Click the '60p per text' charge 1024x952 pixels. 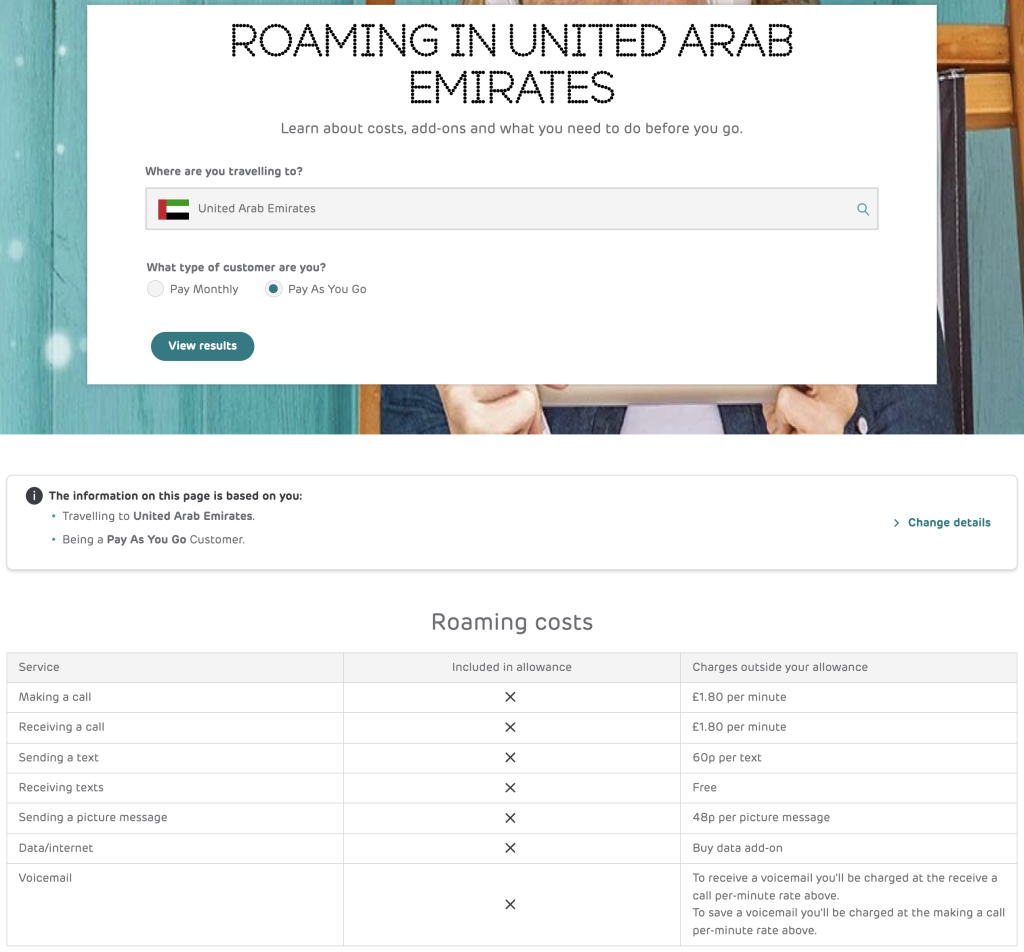[x=727, y=758]
